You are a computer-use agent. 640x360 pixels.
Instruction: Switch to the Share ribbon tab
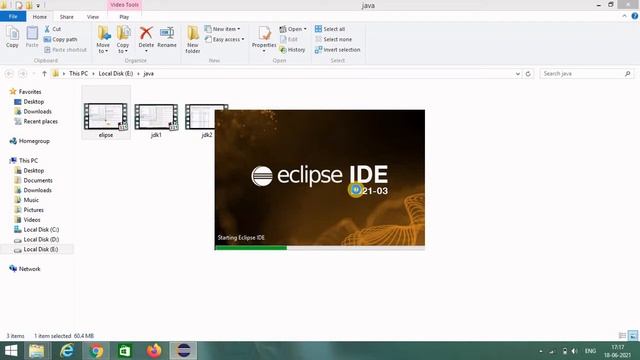click(67, 17)
